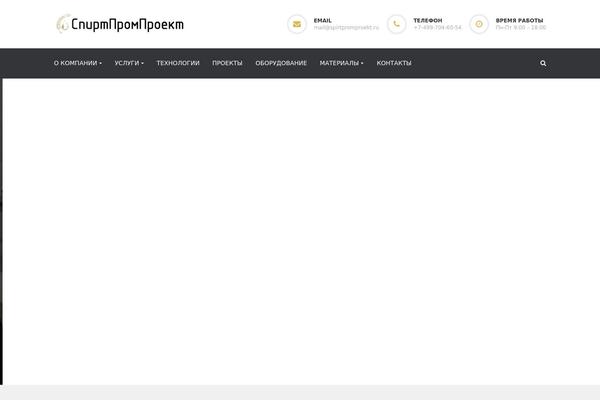Open the ТЕХНОЛОГИИ menu item
This screenshot has height=400, width=600.
click(178, 63)
